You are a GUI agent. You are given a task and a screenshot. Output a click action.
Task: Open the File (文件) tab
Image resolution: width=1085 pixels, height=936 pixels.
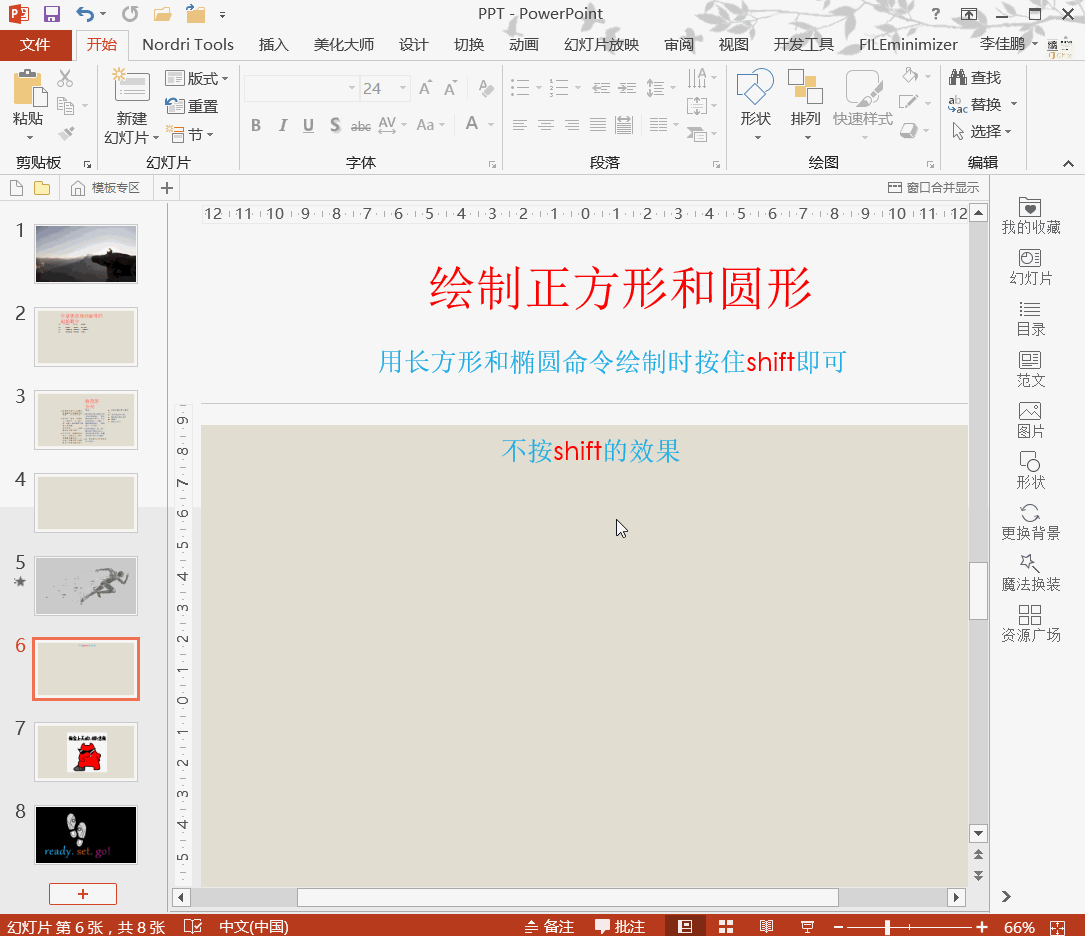tap(35, 45)
